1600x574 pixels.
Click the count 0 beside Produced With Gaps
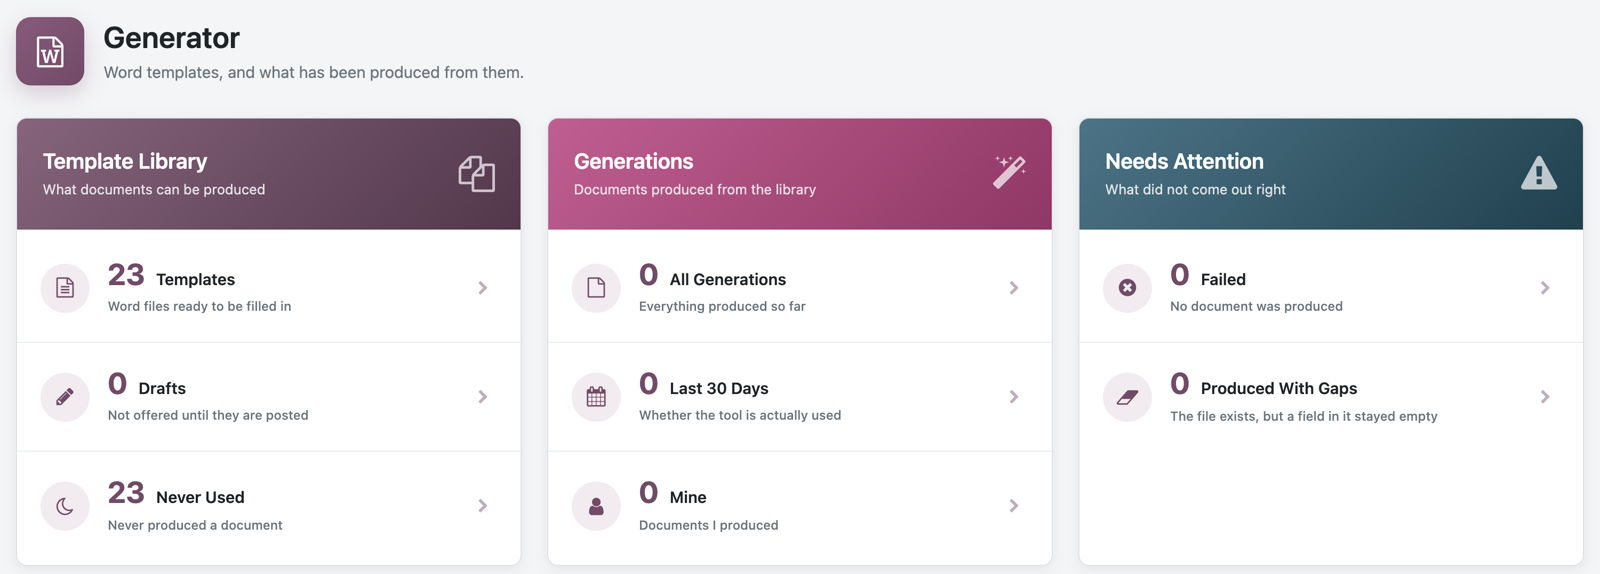(1179, 384)
